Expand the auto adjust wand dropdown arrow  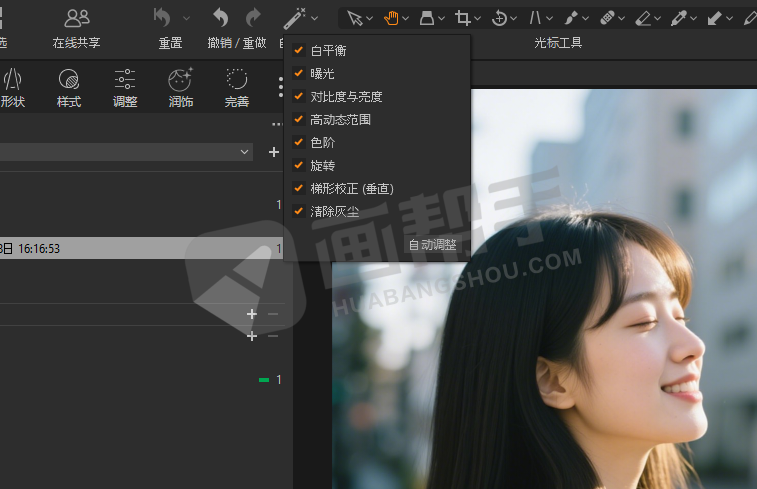314,18
